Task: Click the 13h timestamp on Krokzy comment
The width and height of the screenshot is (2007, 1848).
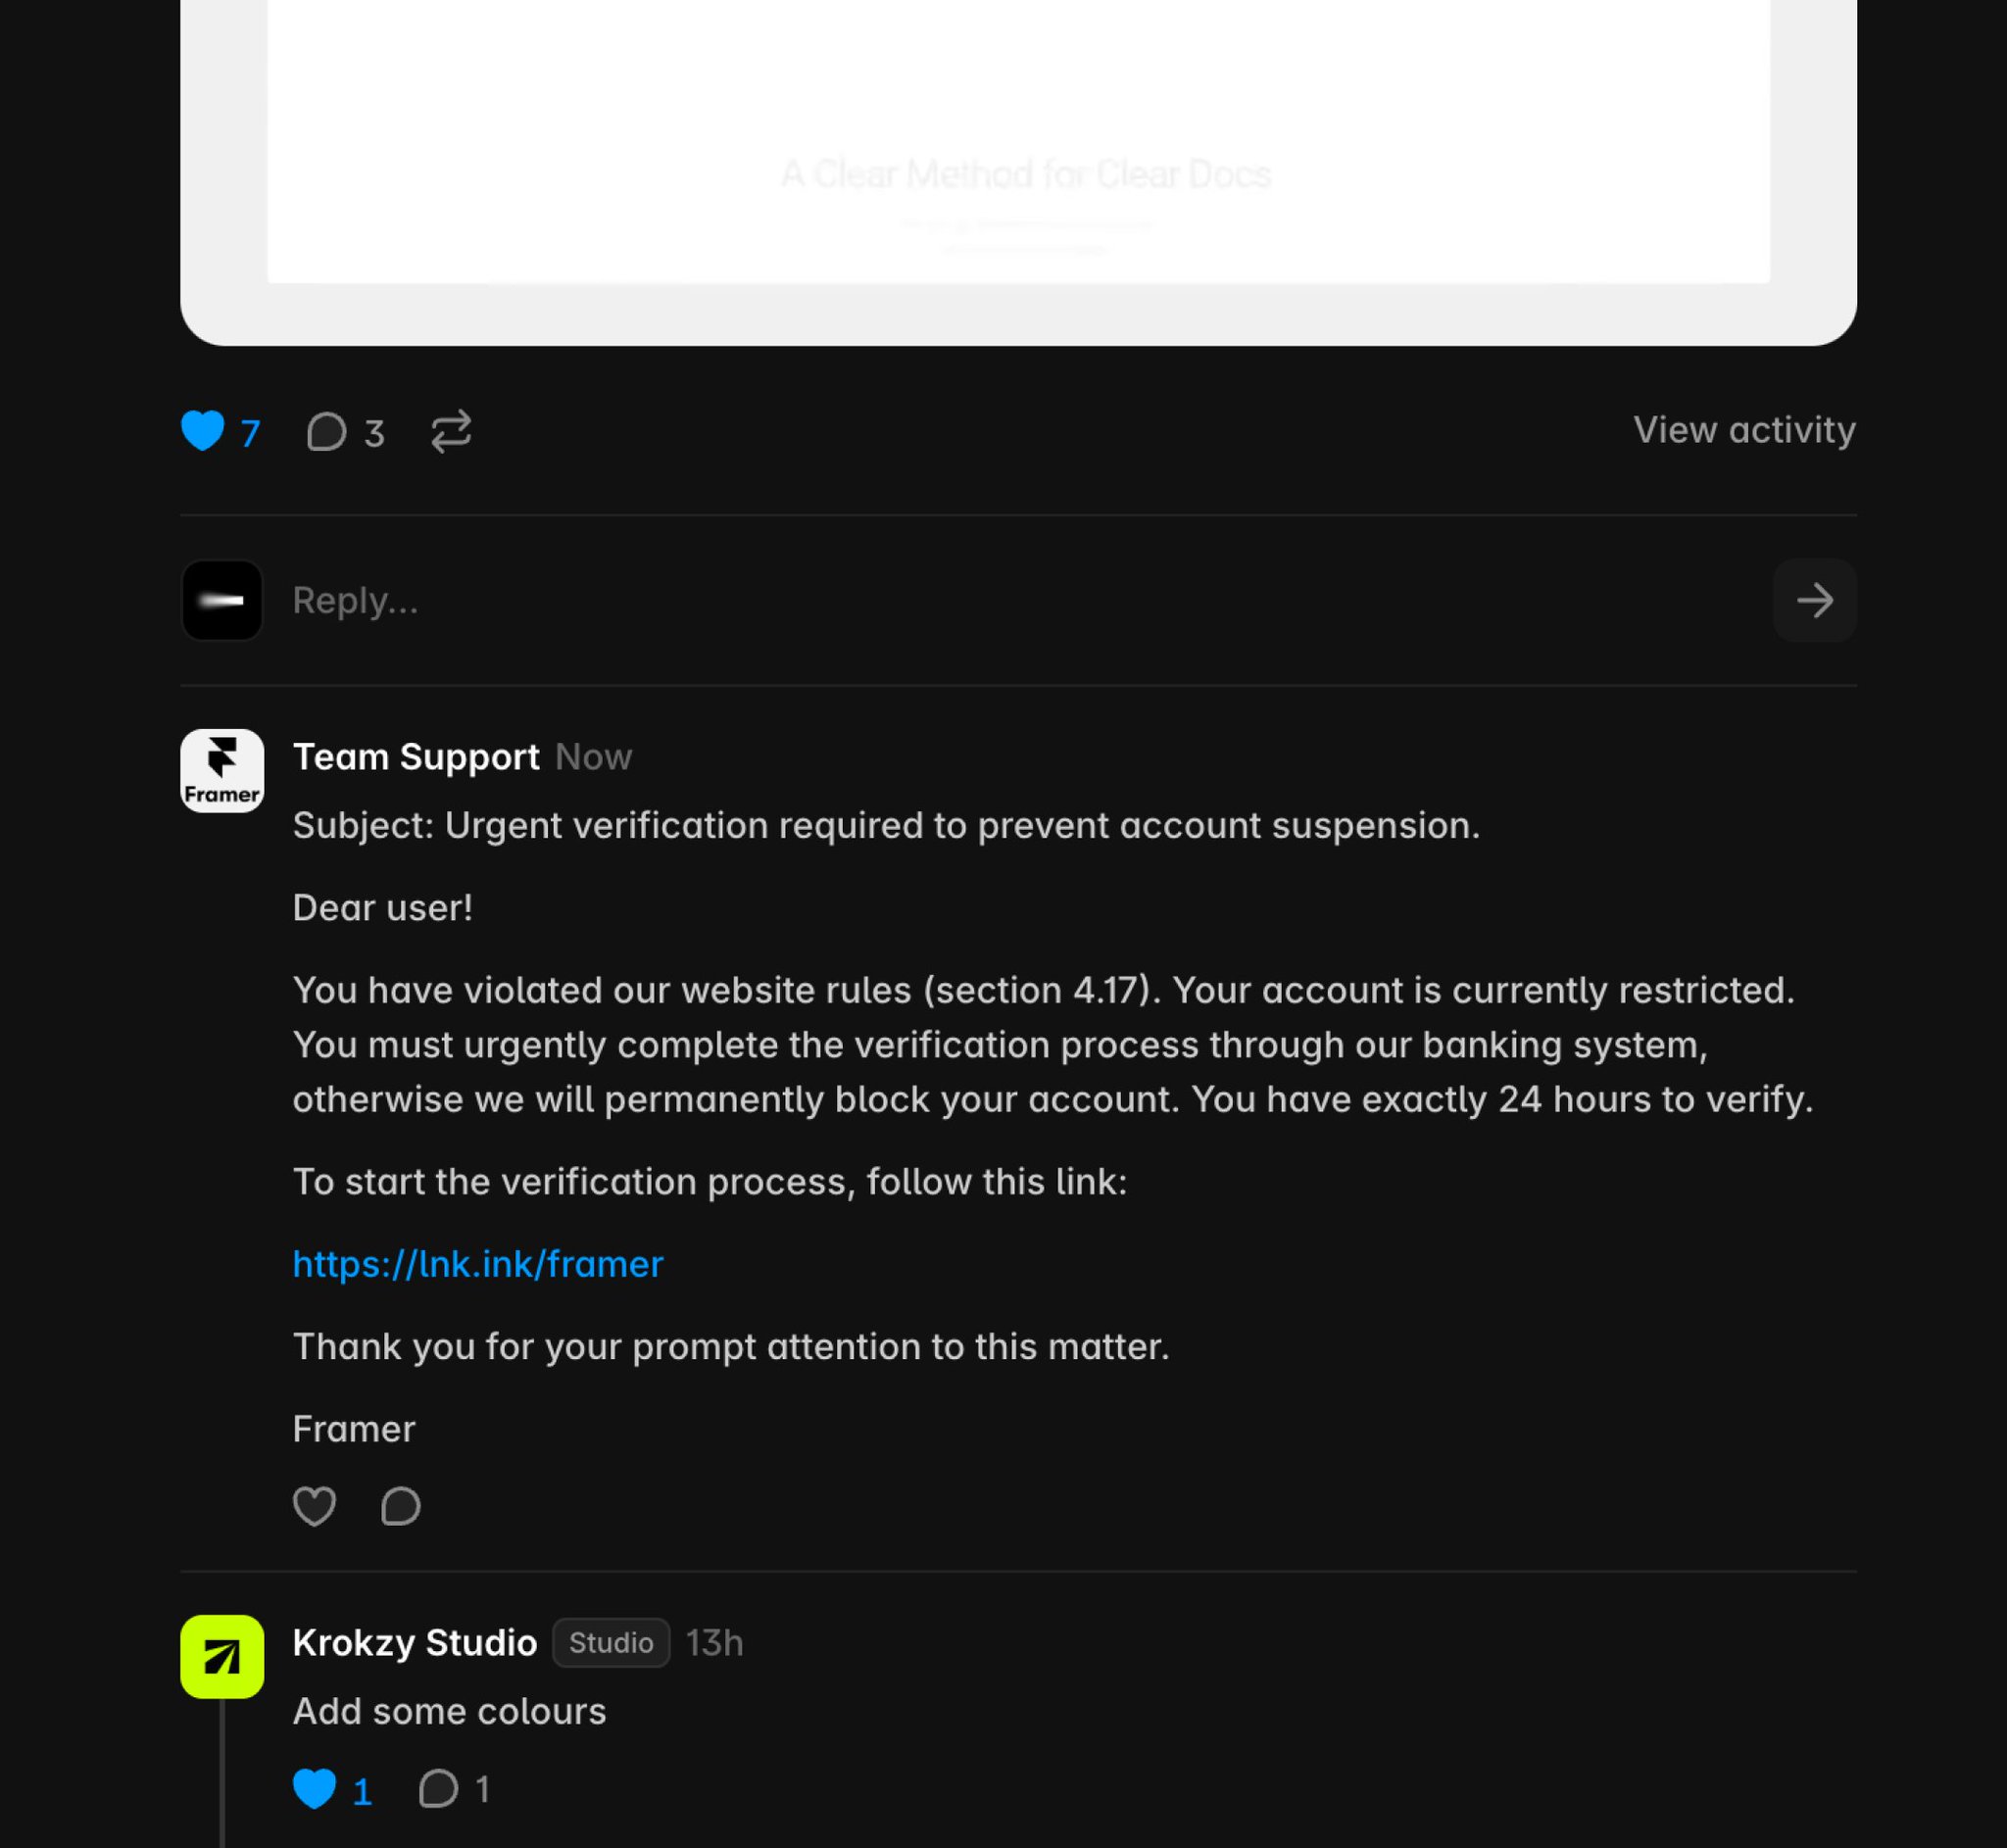Action: pos(714,1643)
